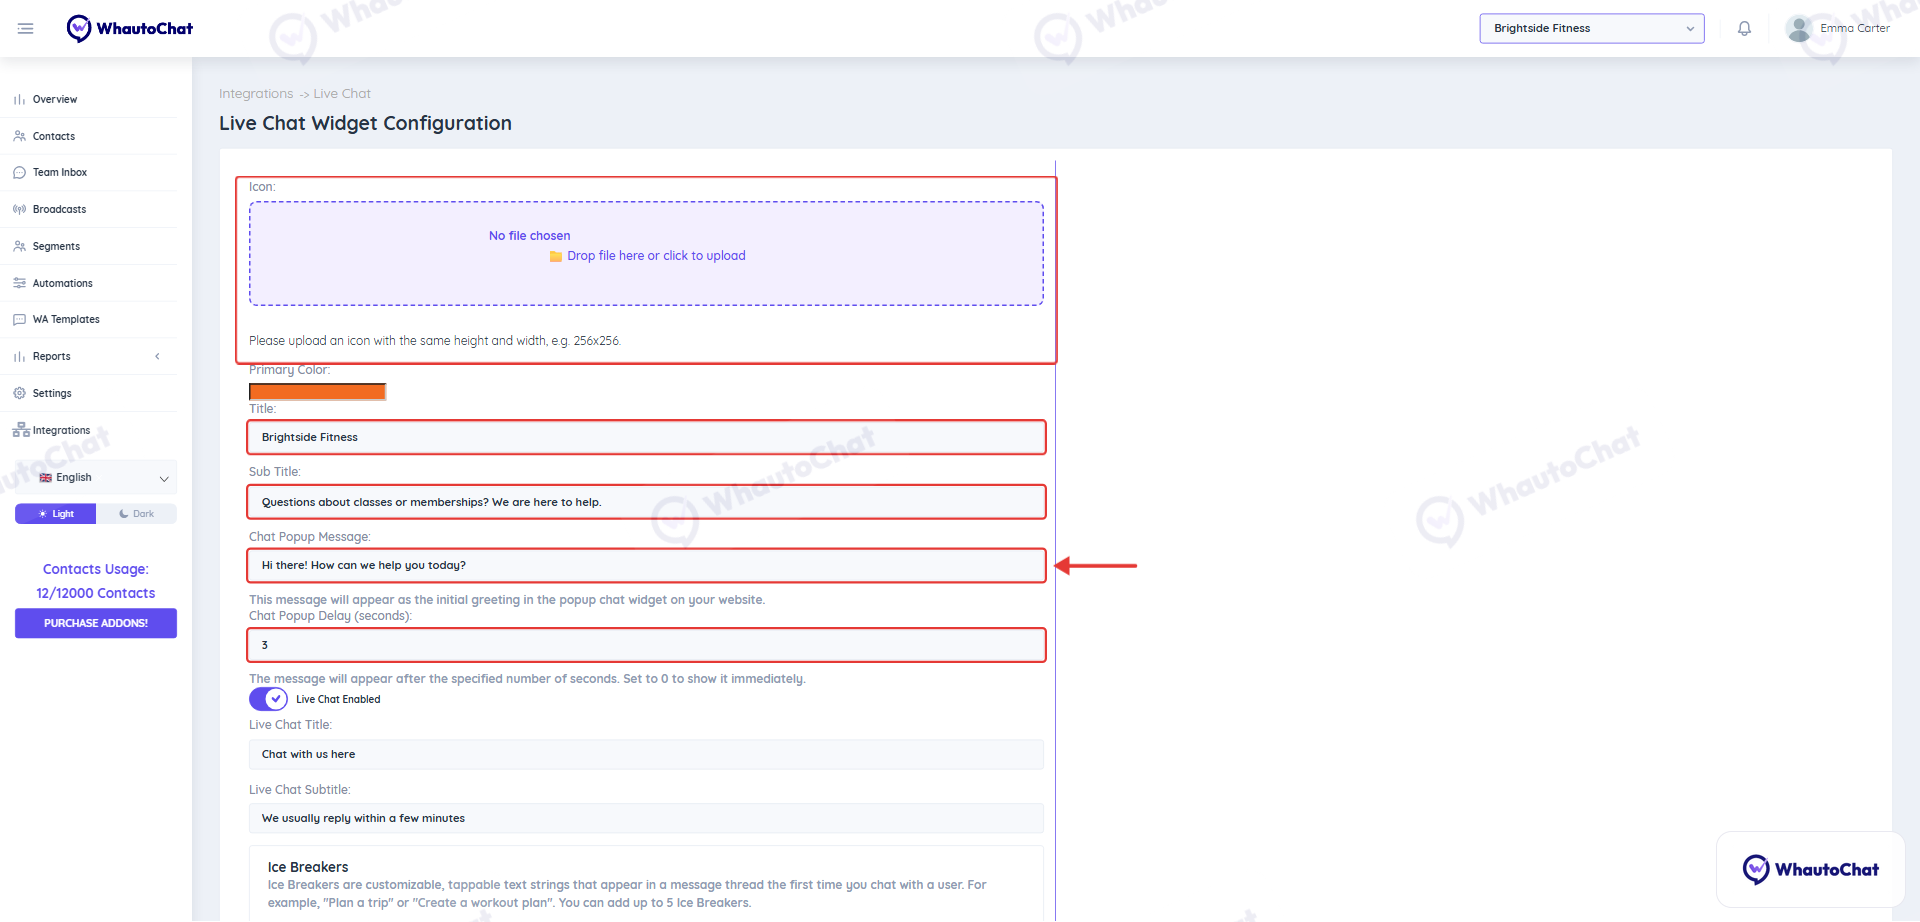Click Drop file here or click to upload
This screenshot has width=1920, height=922.
point(656,256)
